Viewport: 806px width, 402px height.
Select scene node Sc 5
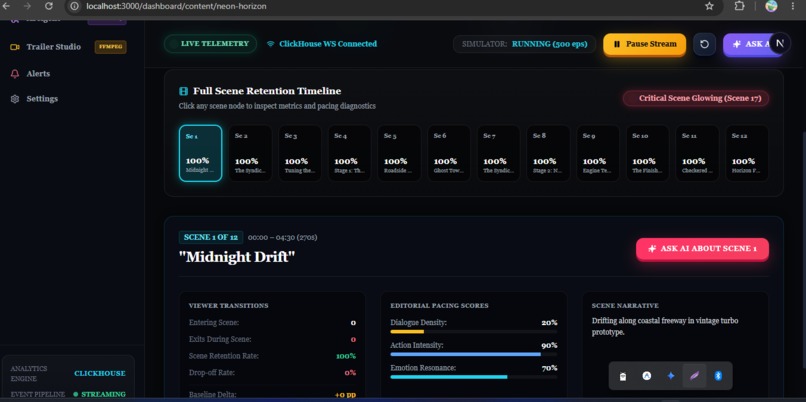(x=399, y=153)
